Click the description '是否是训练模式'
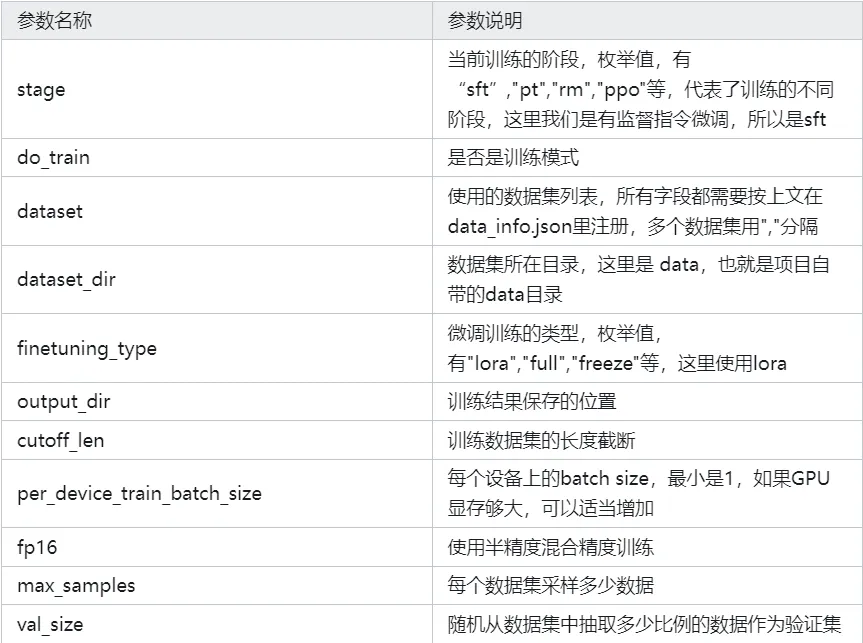863x643 pixels. pyautogui.click(x=648, y=157)
